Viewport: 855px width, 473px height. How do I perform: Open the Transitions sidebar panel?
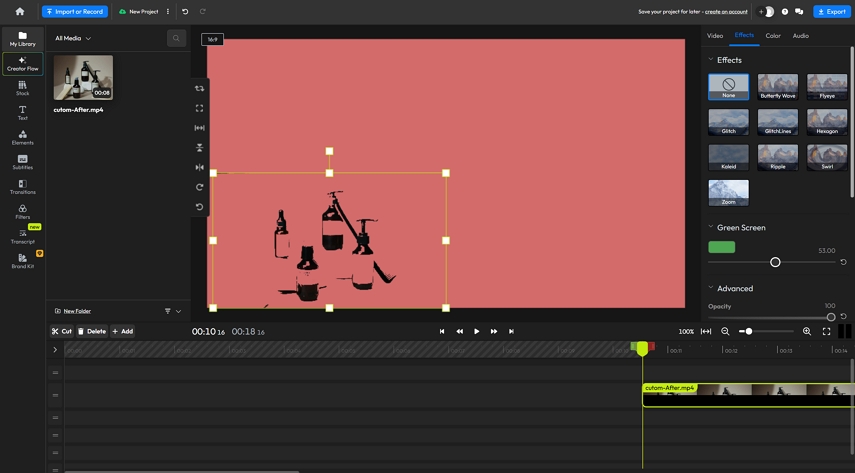click(x=22, y=187)
